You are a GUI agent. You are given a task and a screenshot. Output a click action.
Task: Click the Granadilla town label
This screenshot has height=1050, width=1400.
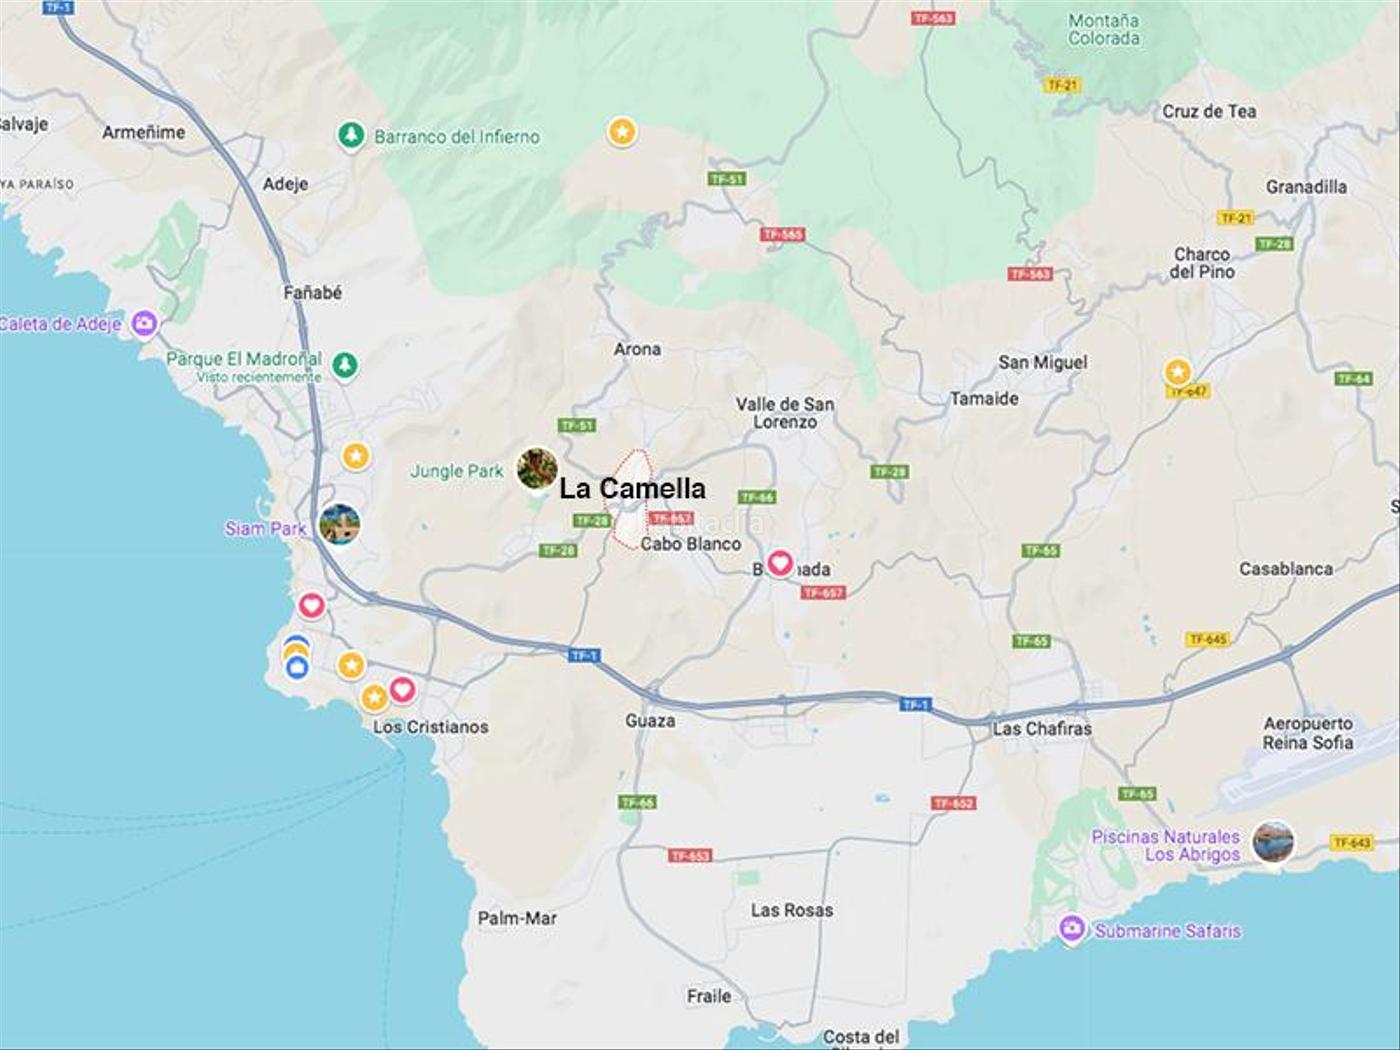pos(1306,187)
